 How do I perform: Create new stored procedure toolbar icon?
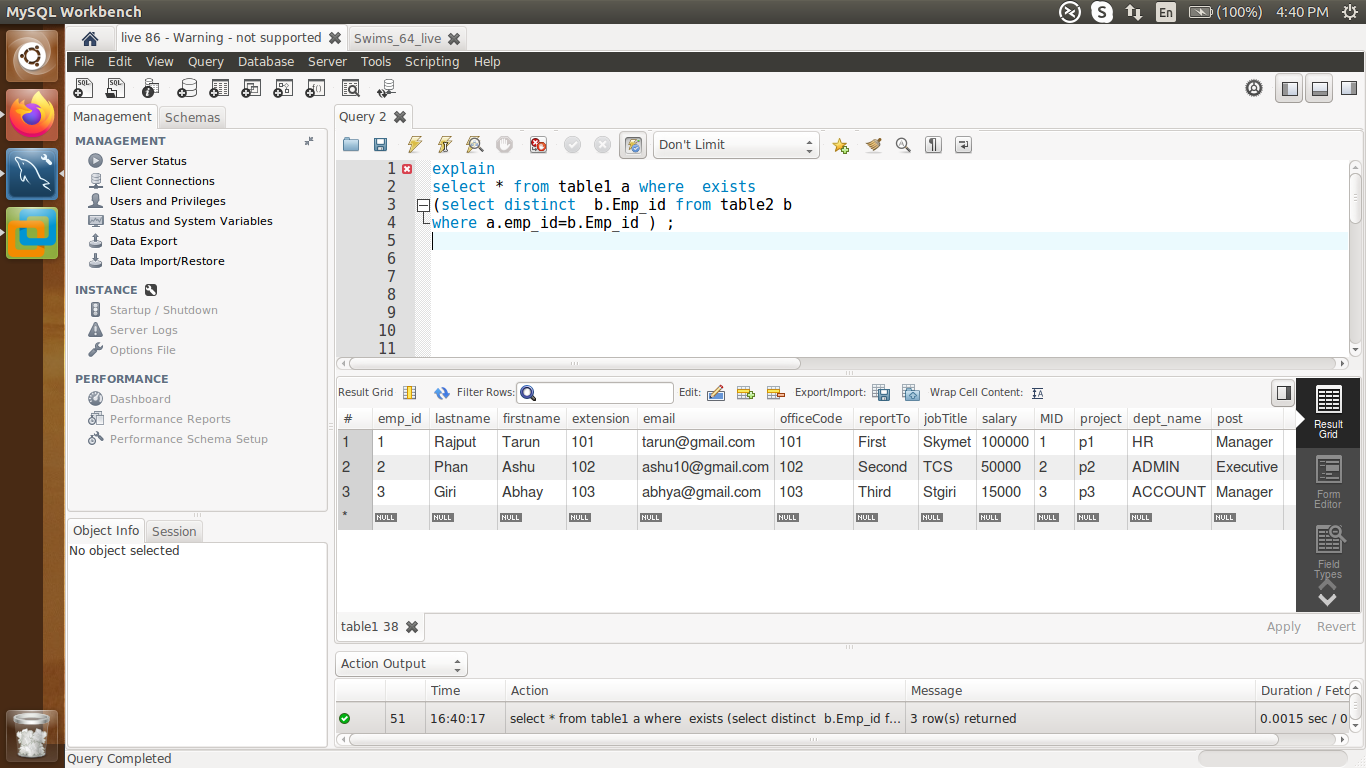[284, 89]
